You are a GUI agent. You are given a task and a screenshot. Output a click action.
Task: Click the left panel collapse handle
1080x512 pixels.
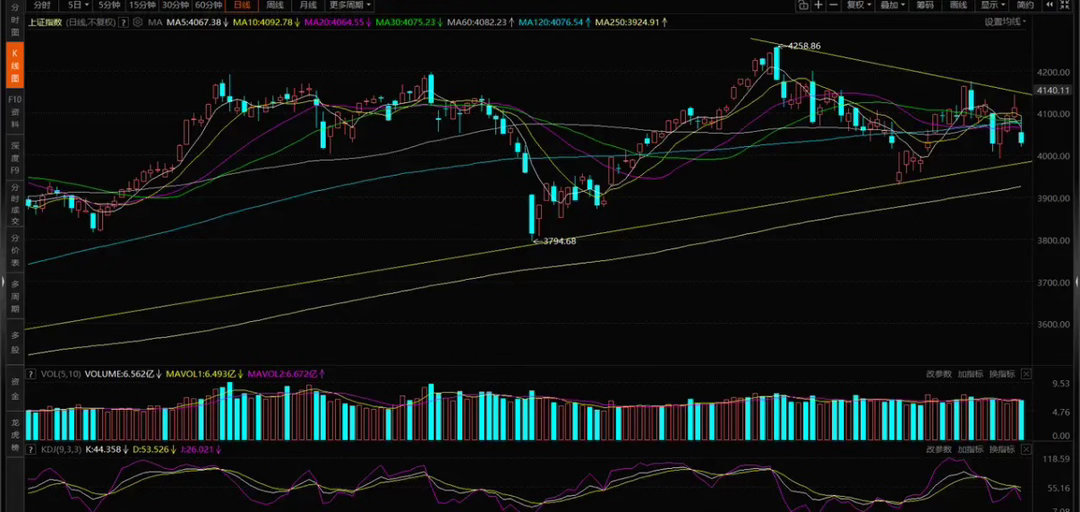point(3,283)
